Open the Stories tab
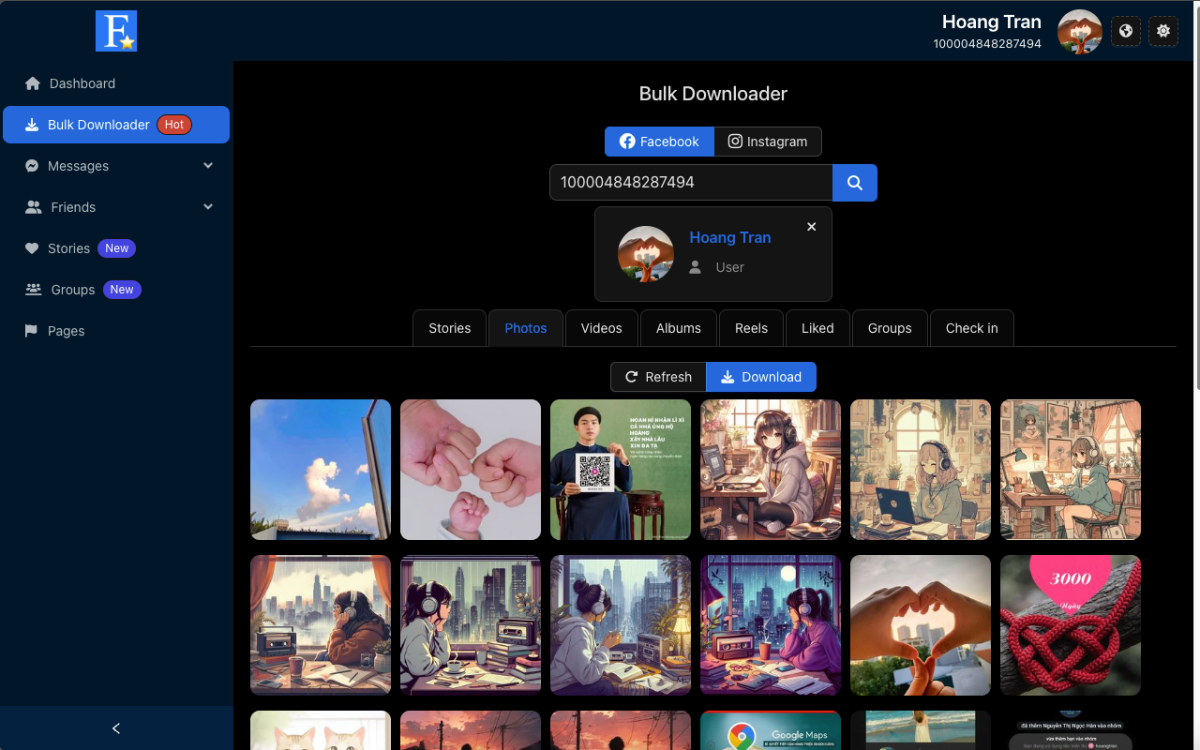The height and width of the screenshot is (750, 1200). pyautogui.click(x=450, y=328)
